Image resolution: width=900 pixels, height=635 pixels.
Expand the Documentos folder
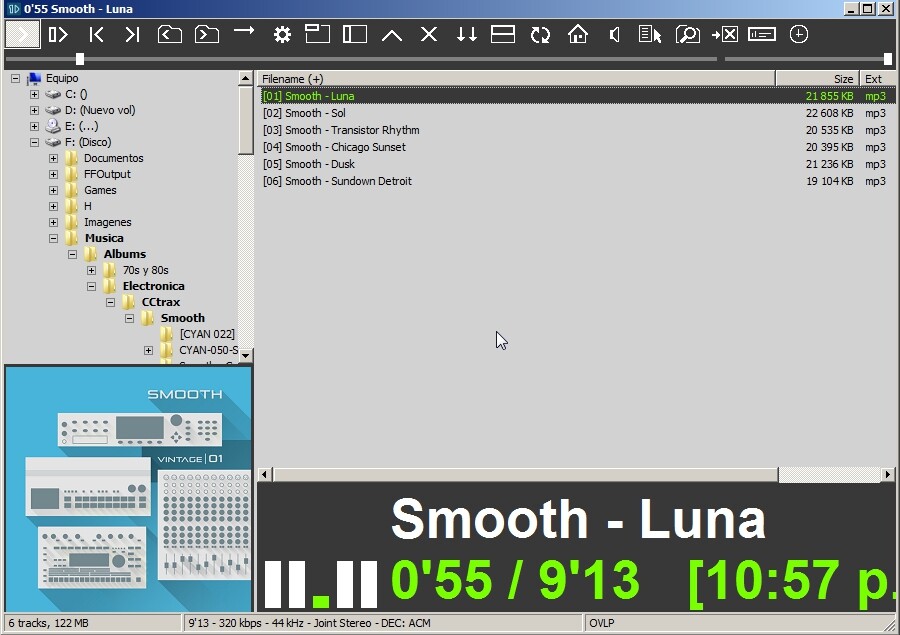[53, 158]
